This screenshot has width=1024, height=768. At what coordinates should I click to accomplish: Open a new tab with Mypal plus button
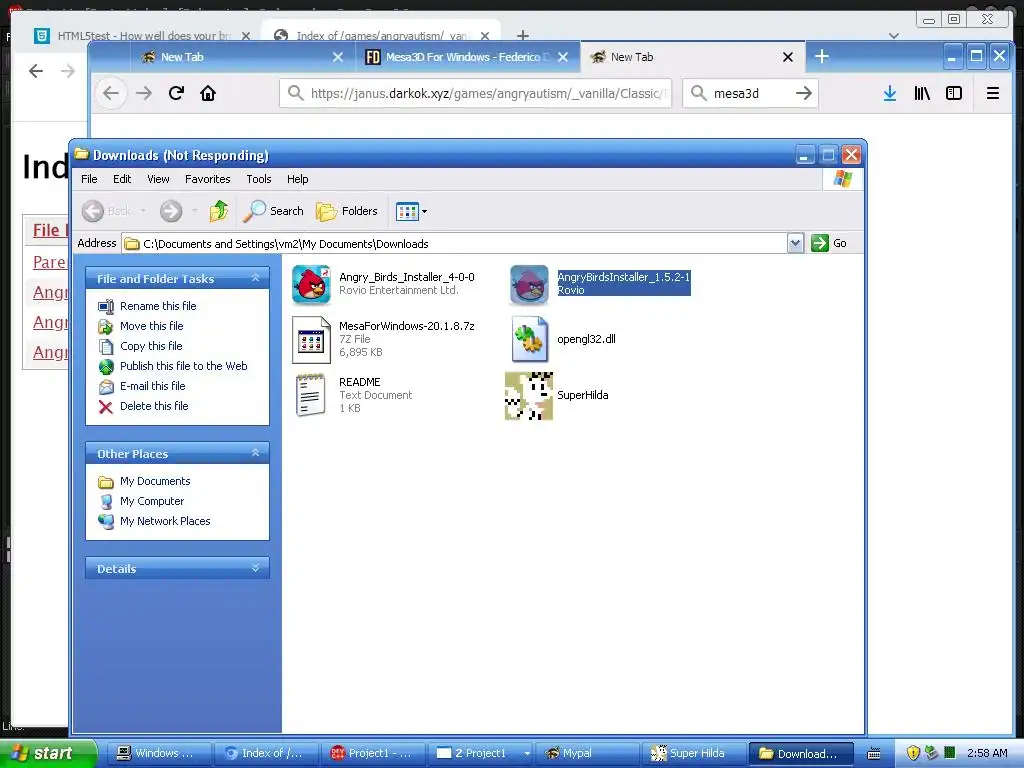[x=822, y=57]
